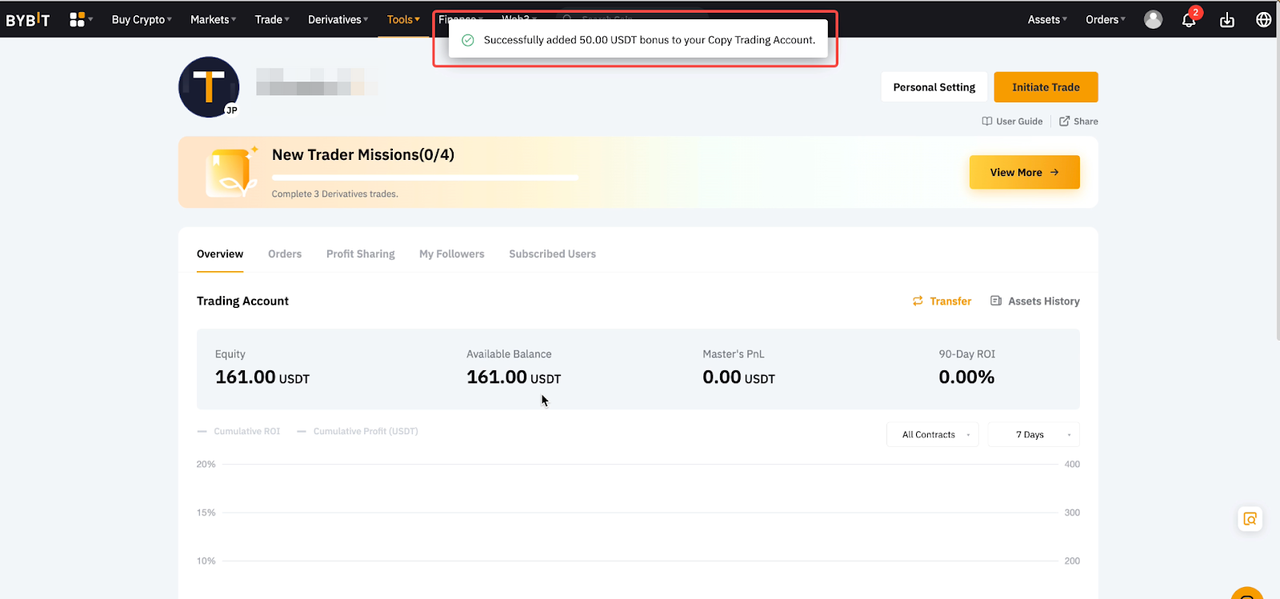Expand the 7 Days period dropdown
This screenshot has width=1280, height=599.
[1033, 434]
